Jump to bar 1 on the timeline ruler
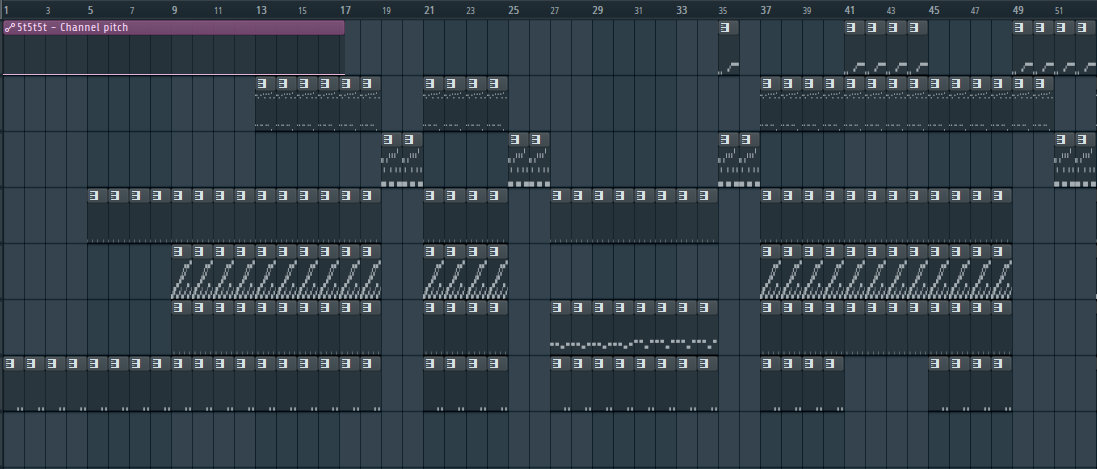Viewport: 1097px width, 469px height. click(x=6, y=10)
